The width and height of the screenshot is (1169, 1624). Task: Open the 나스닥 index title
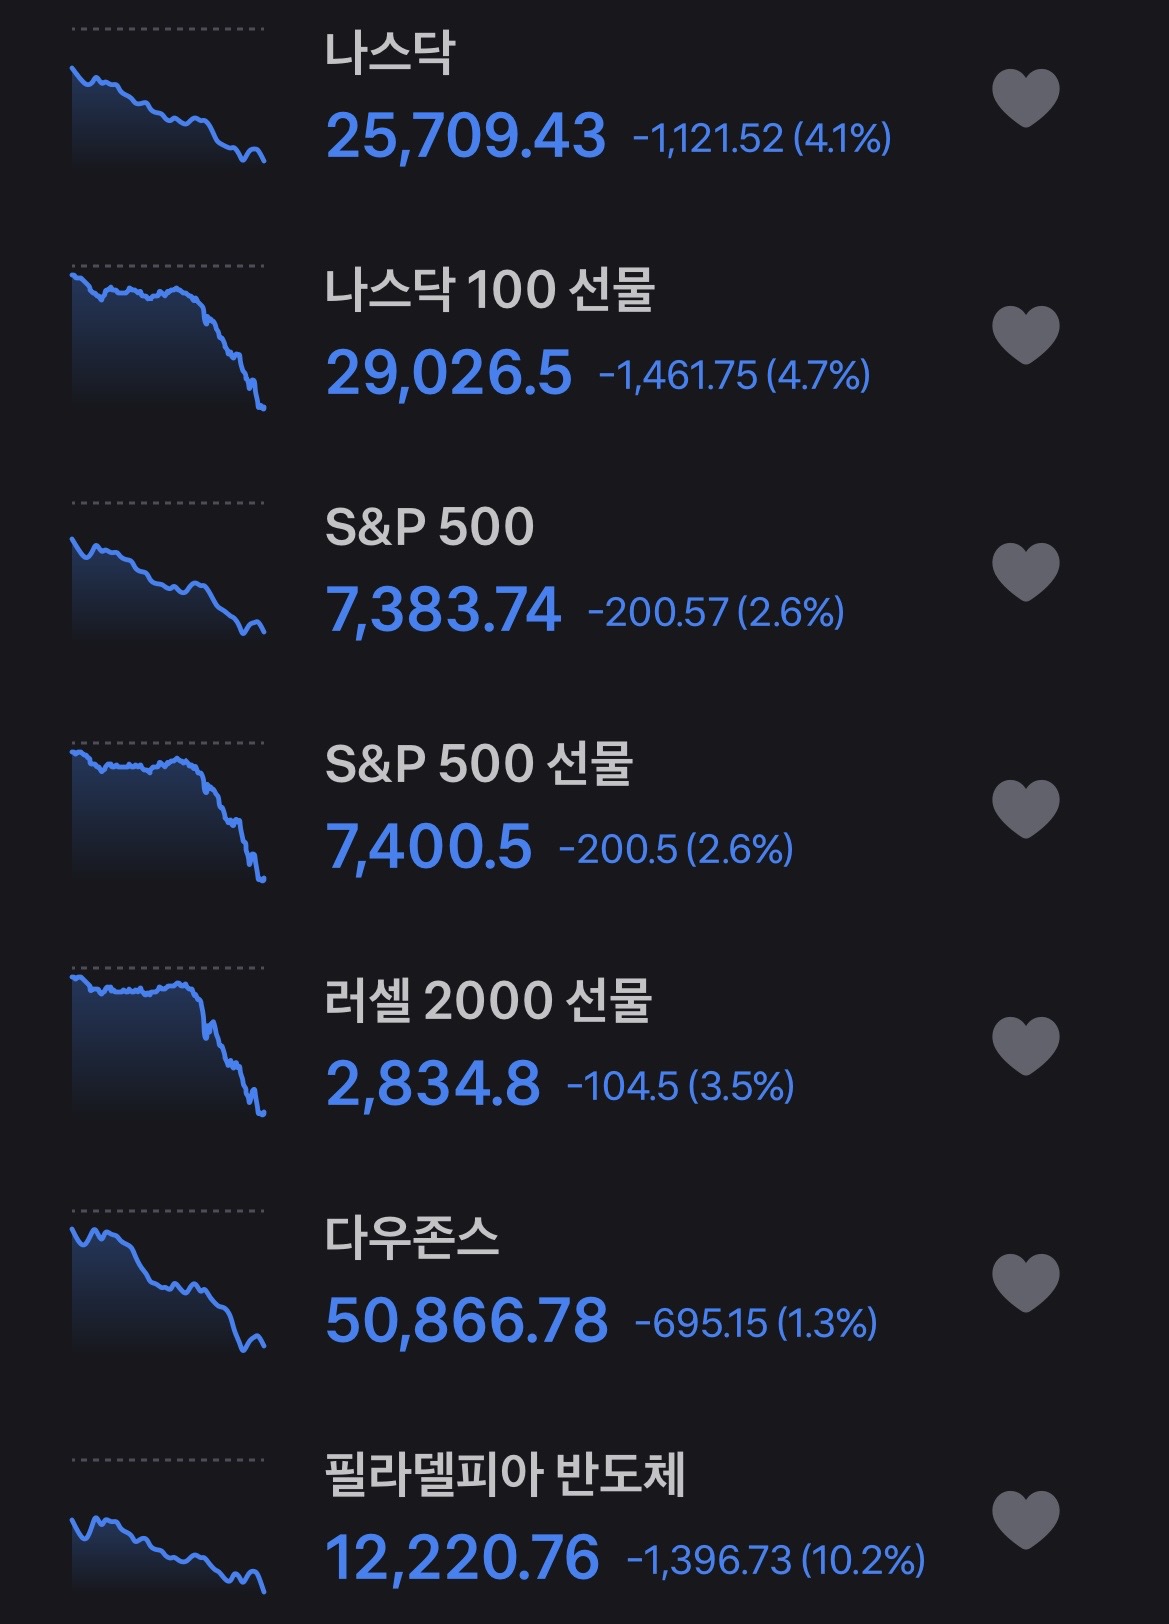pos(390,53)
